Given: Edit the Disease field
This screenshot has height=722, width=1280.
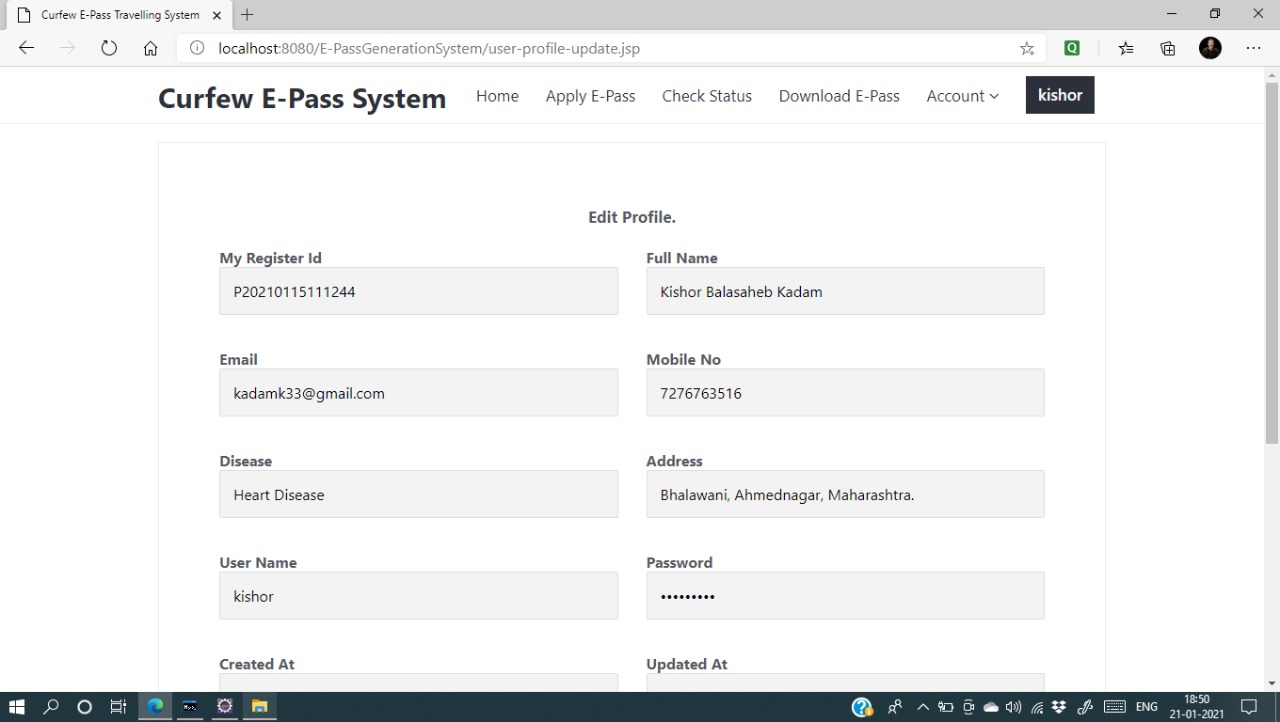Looking at the screenshot, I should [x=418, y=494].
